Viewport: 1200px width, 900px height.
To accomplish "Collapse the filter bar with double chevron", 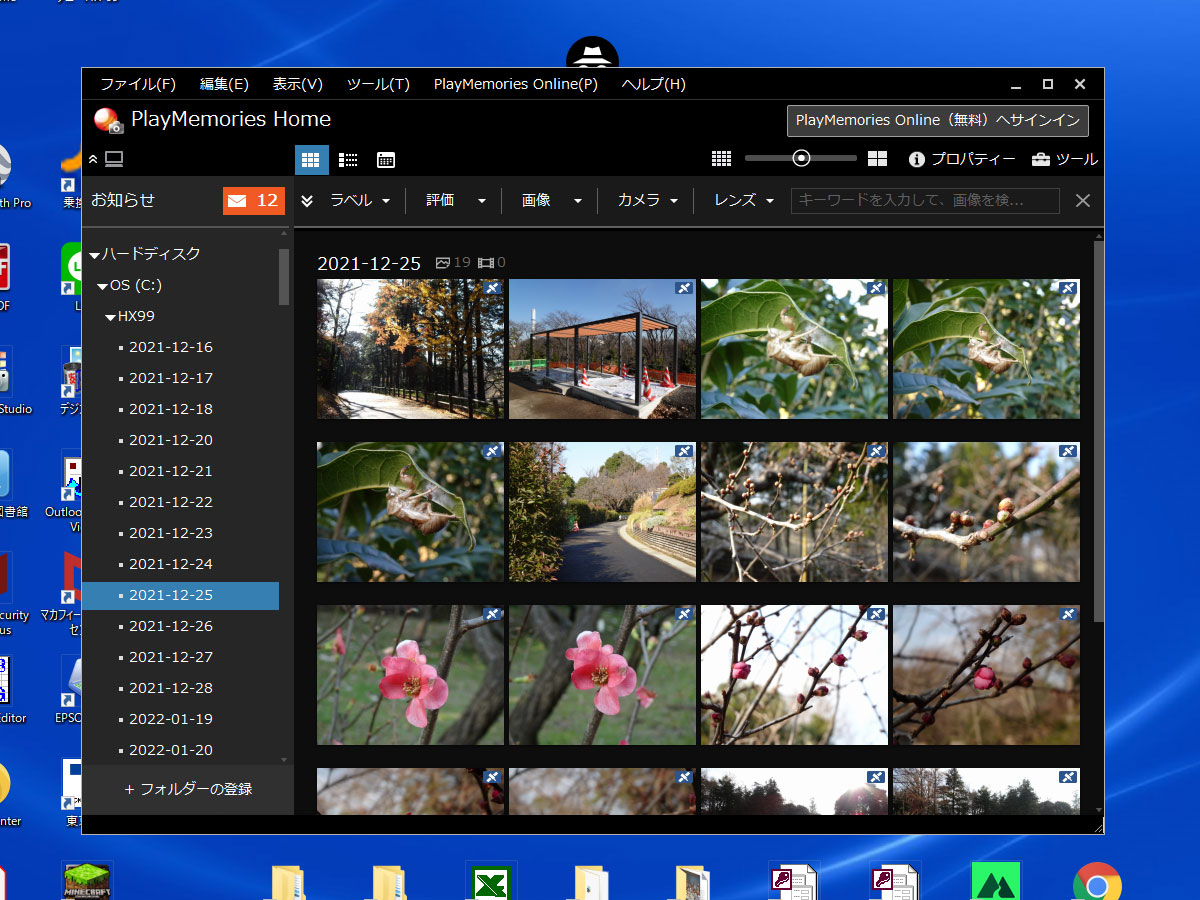I will pos(307,201).
